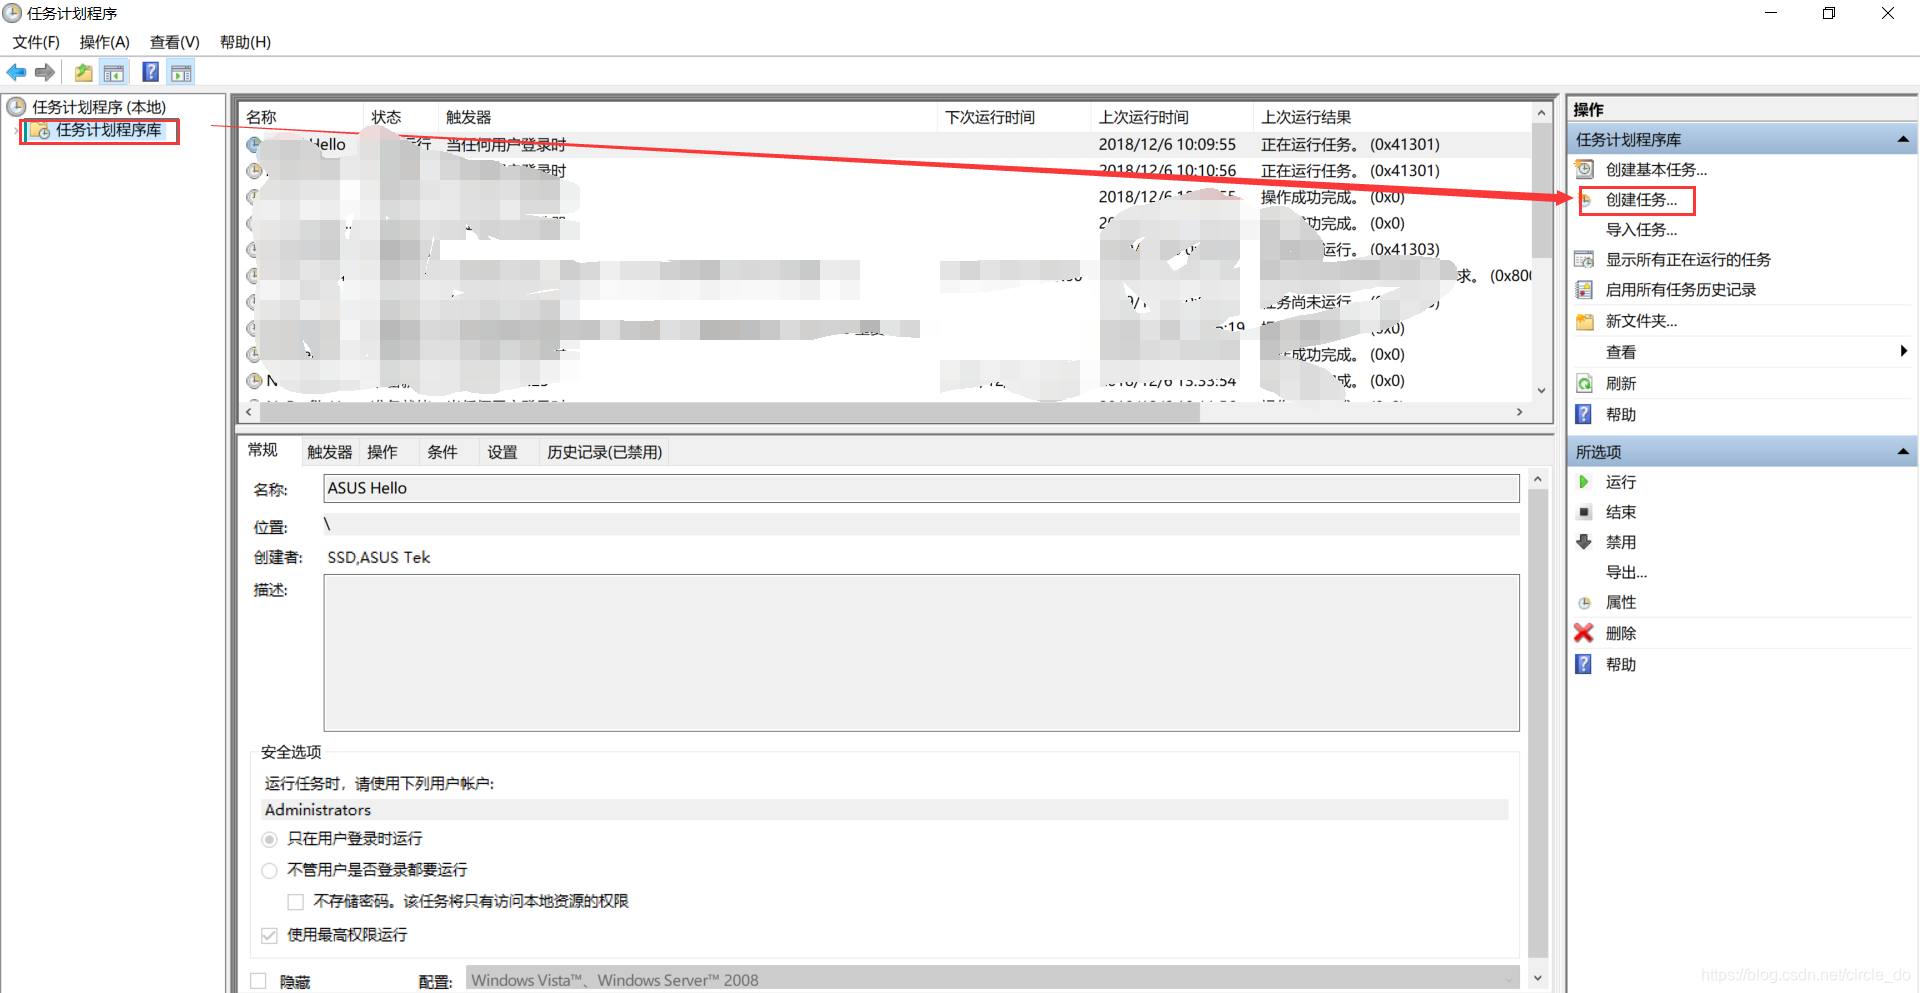Click the Description text area
The image size is (1920, 993).
pos(921,652)
